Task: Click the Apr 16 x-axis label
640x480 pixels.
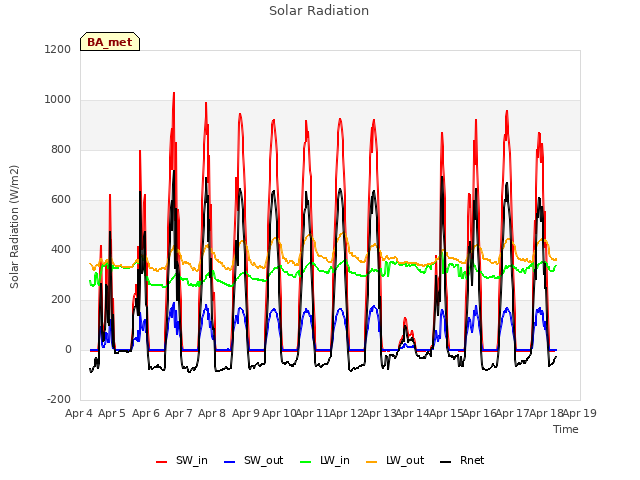Action: 479,413
